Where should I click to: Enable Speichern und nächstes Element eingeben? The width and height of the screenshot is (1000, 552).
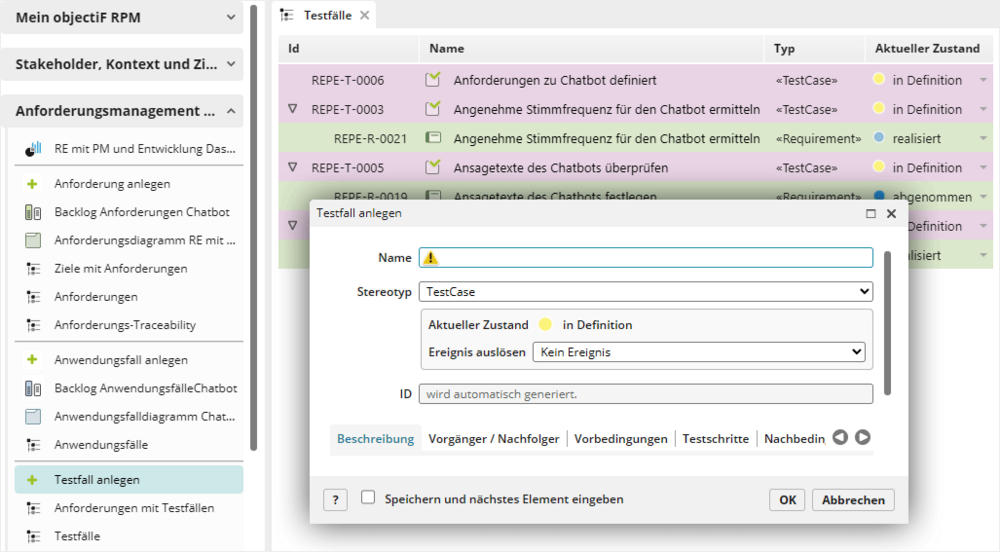[368, 497]
